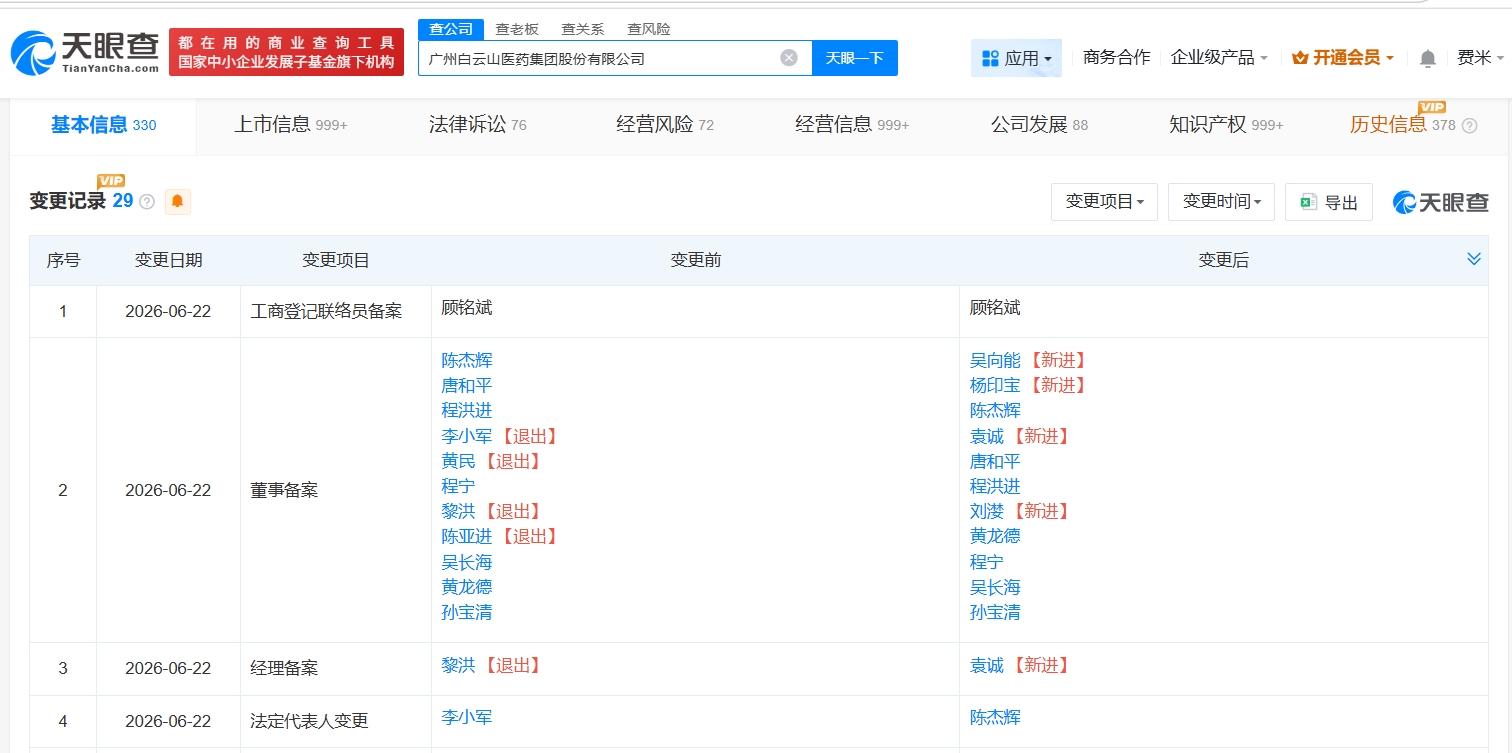Open the 刘漤 newly added director link

click(x=986, y=511)
